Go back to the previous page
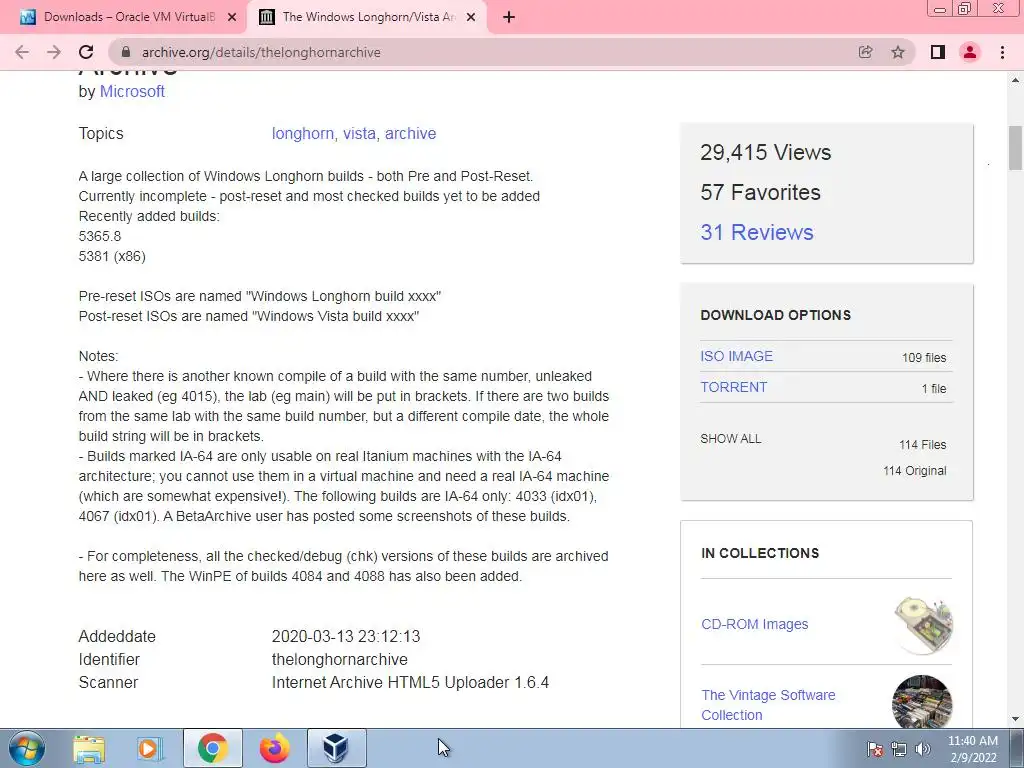 click(22, 52)
